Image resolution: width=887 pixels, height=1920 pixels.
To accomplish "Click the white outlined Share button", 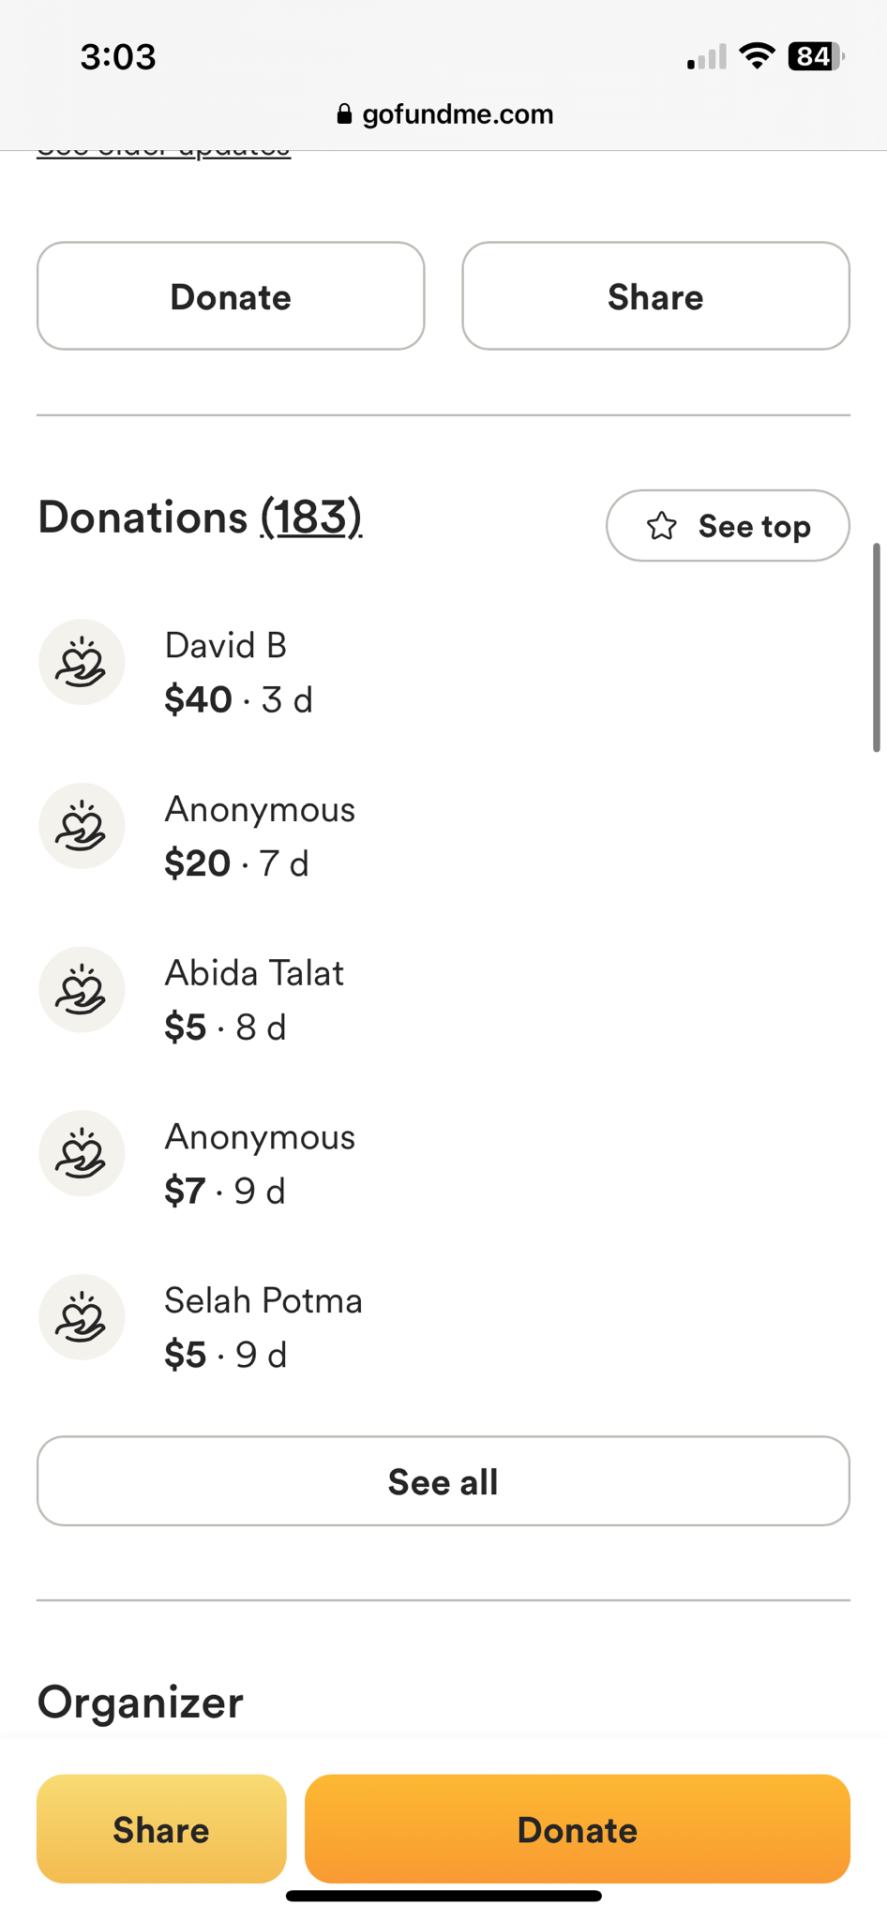I will point(656,296).
